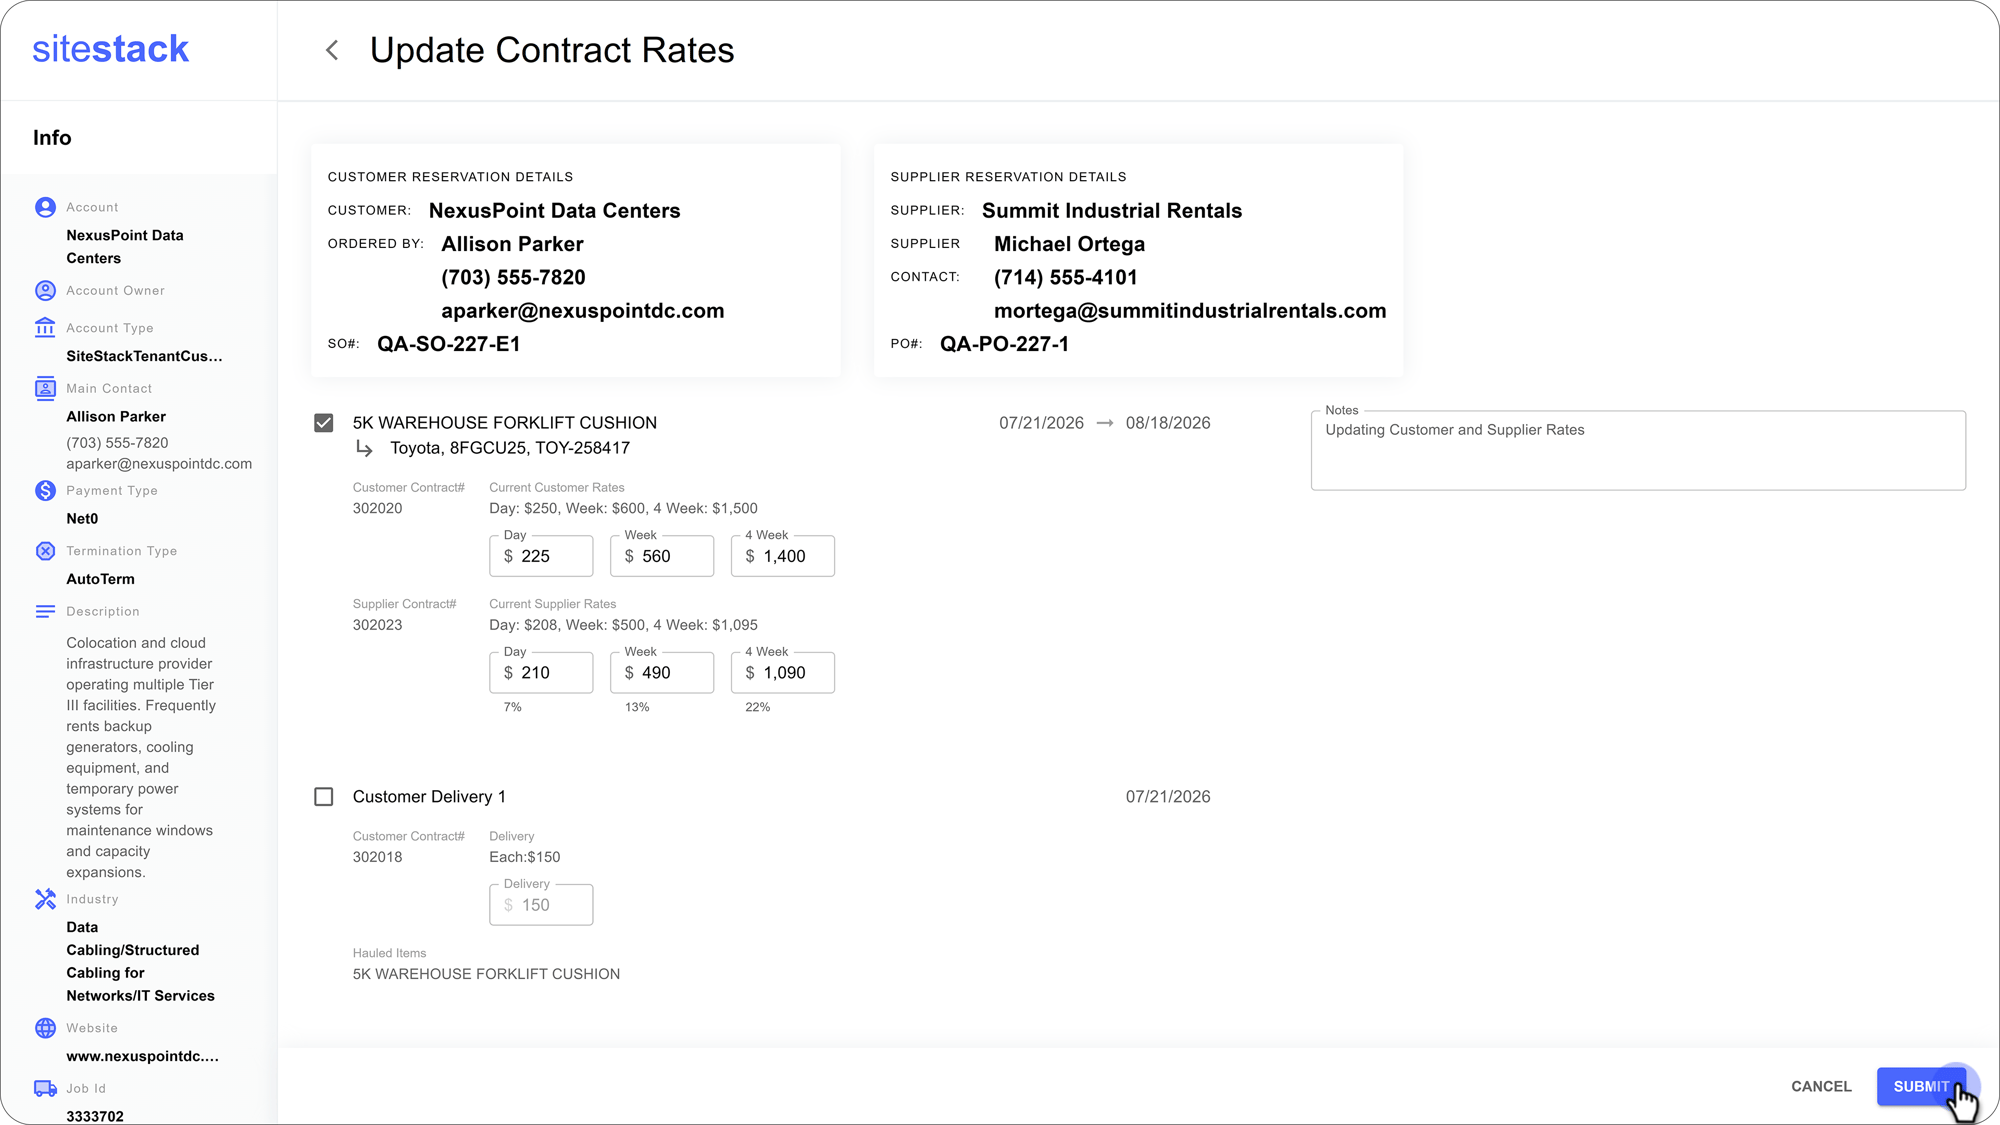Click the Customer Delivery 1 title
This screenshot has height=1125, width=2000.
tap(429, 797)
